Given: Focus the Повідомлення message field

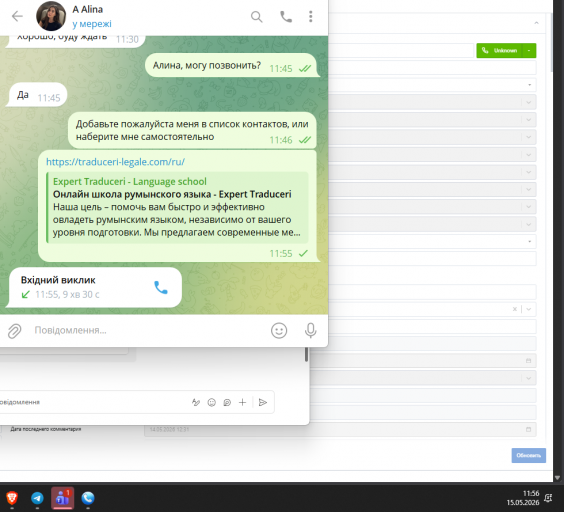Looking at the screenshot, I should (147, 330).
